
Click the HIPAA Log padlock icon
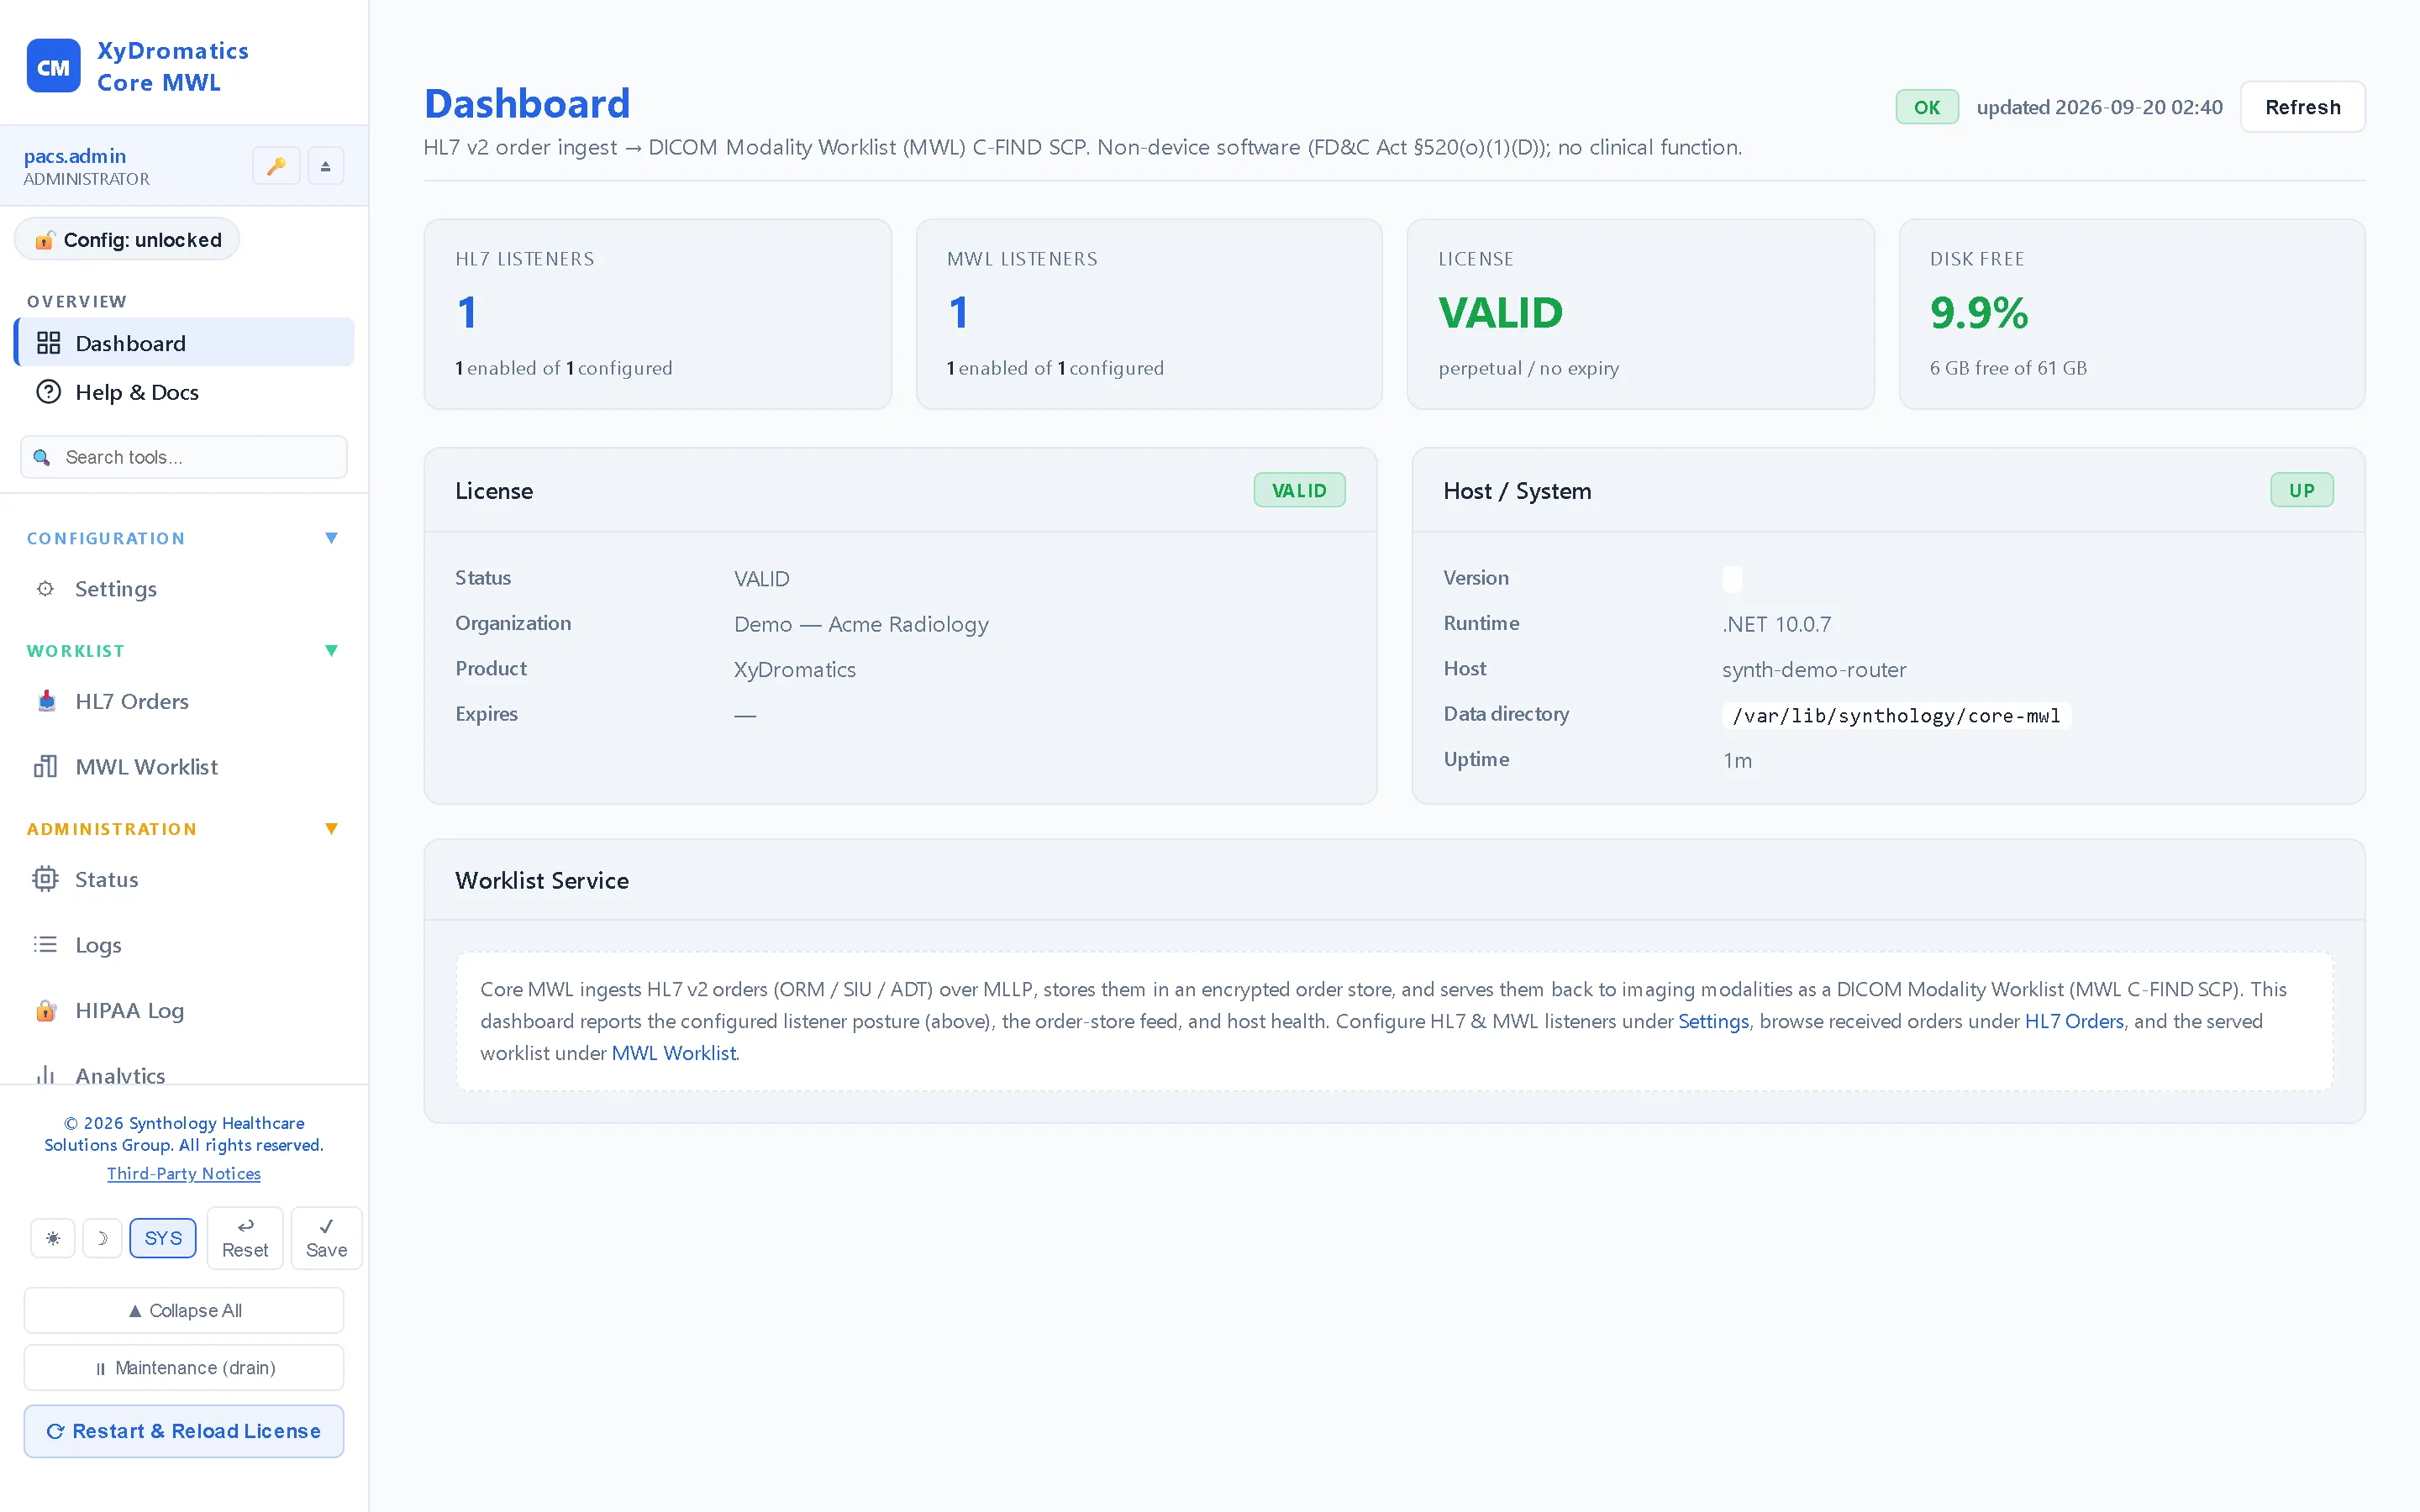pyautogui.click(x=46, y=1010)
